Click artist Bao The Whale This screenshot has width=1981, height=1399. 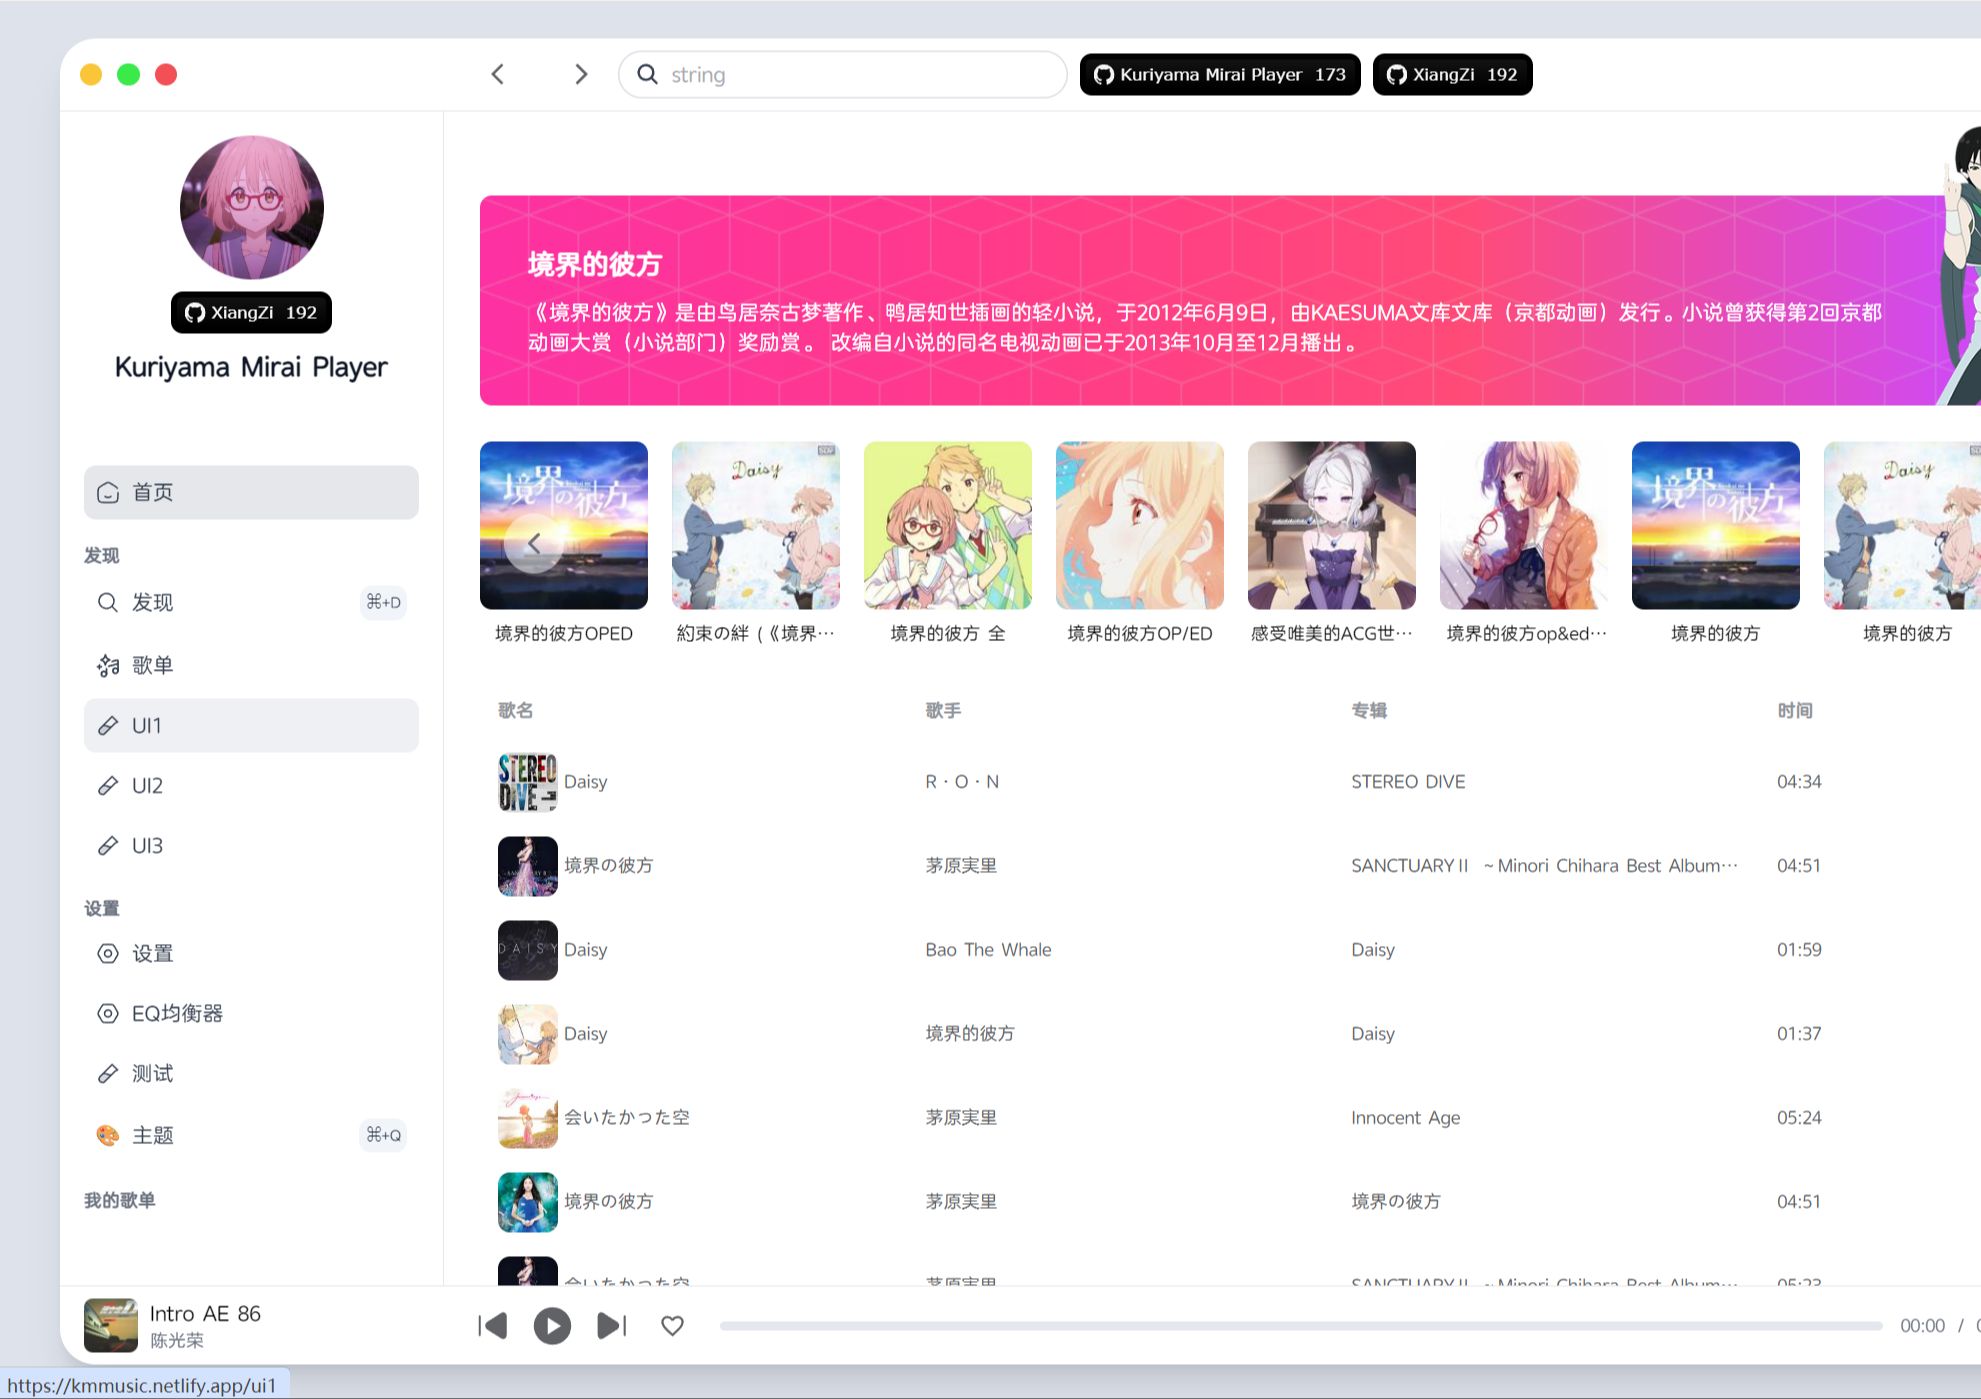pos(988,950)
